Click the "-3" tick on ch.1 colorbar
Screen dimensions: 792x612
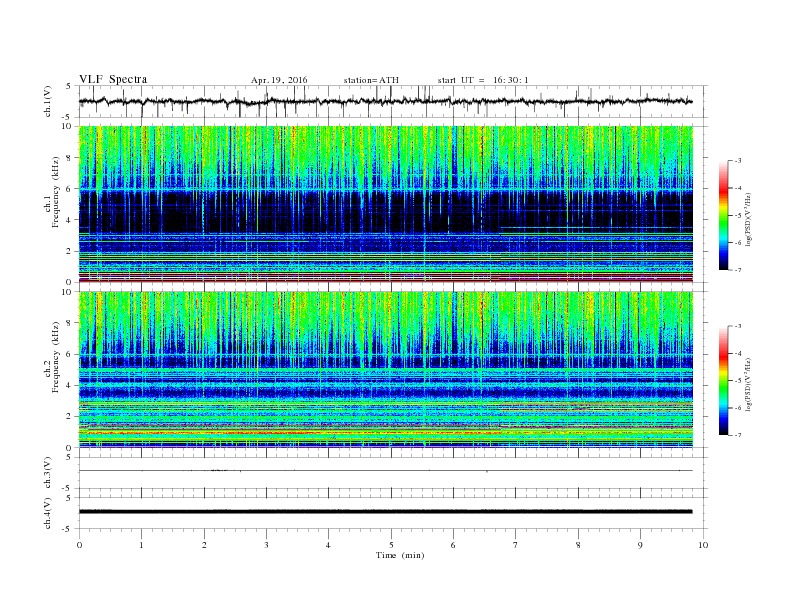pos(738,161)
